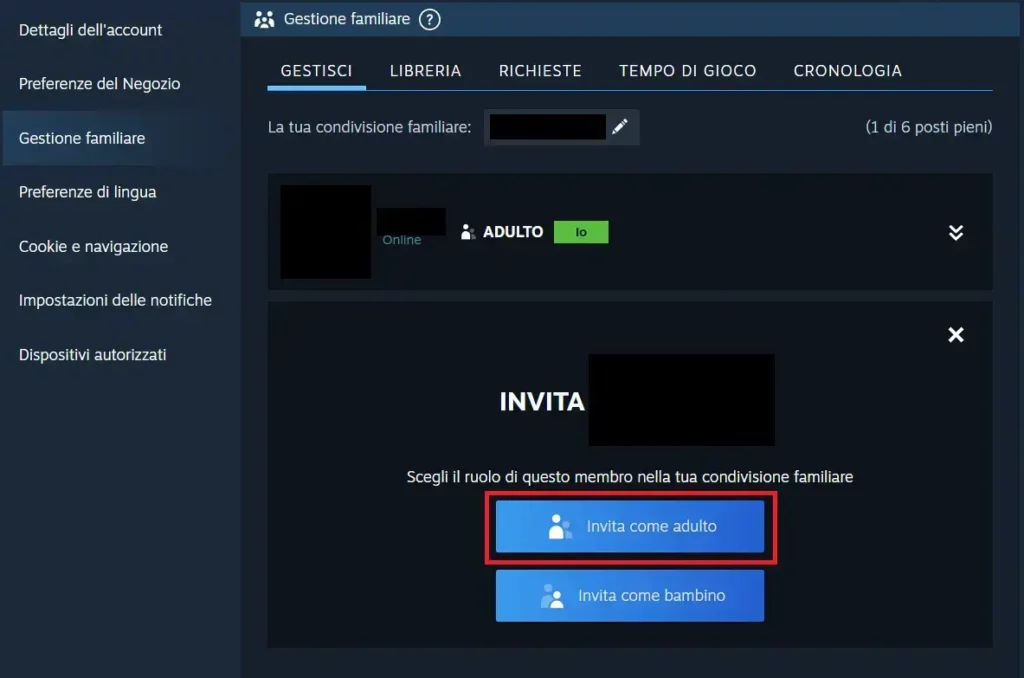The width and height of the screenshot is (1024, 678).
Task: Open RICHIESTE tab
Action: click(x=540, y=70)
